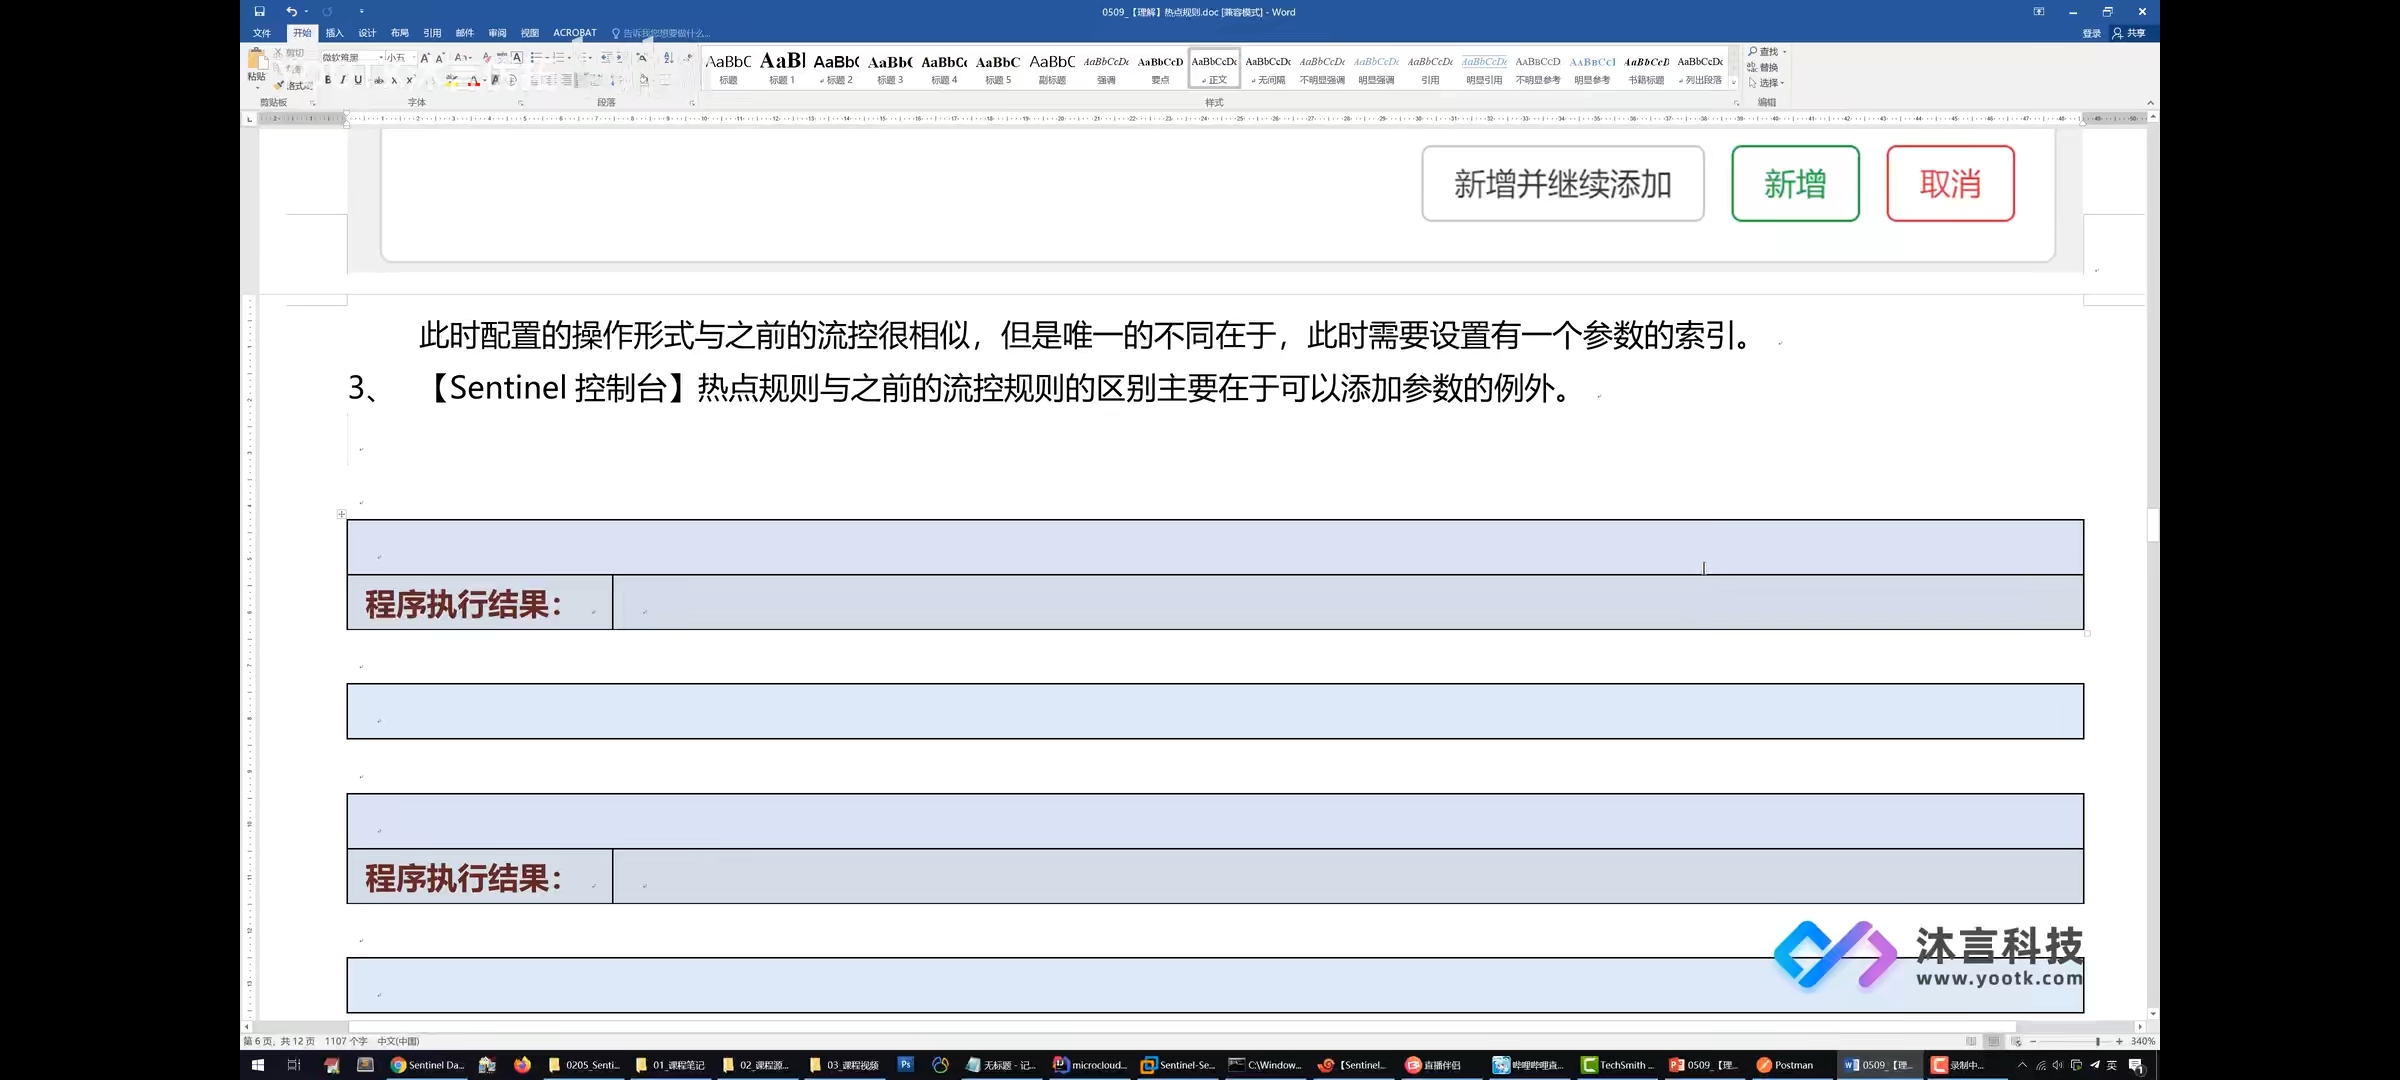
Task: Apply the 标题 2 style
Action: click(x=836, y=68)
